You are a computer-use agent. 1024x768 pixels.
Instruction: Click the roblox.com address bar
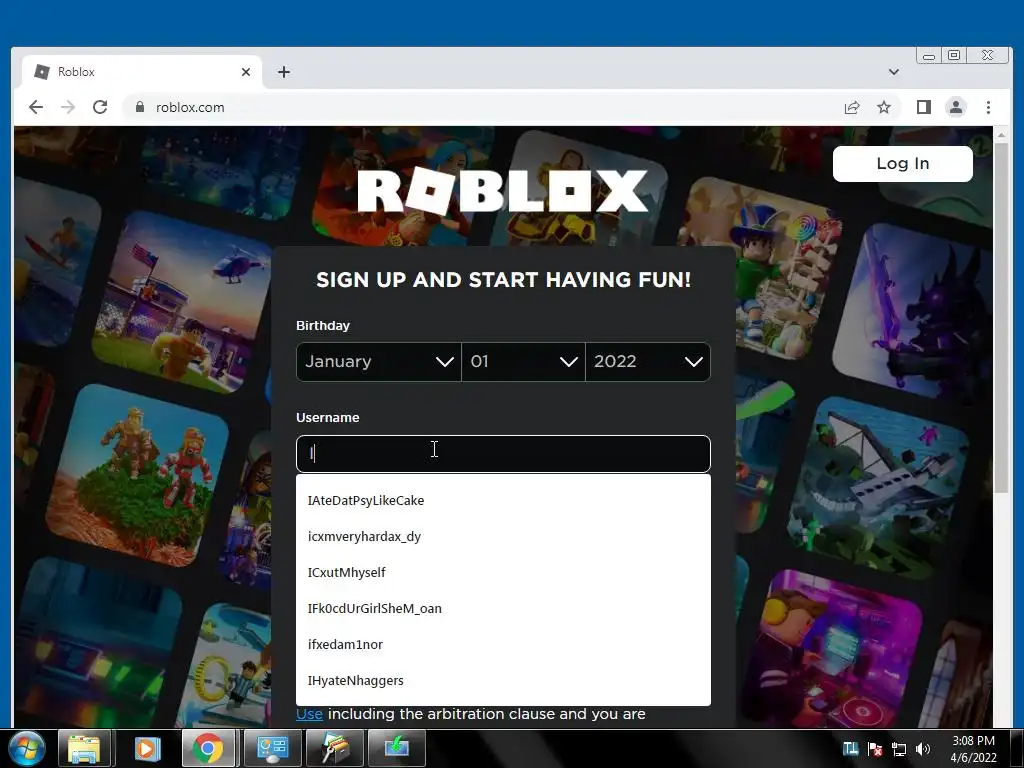[x=480, y=107]
